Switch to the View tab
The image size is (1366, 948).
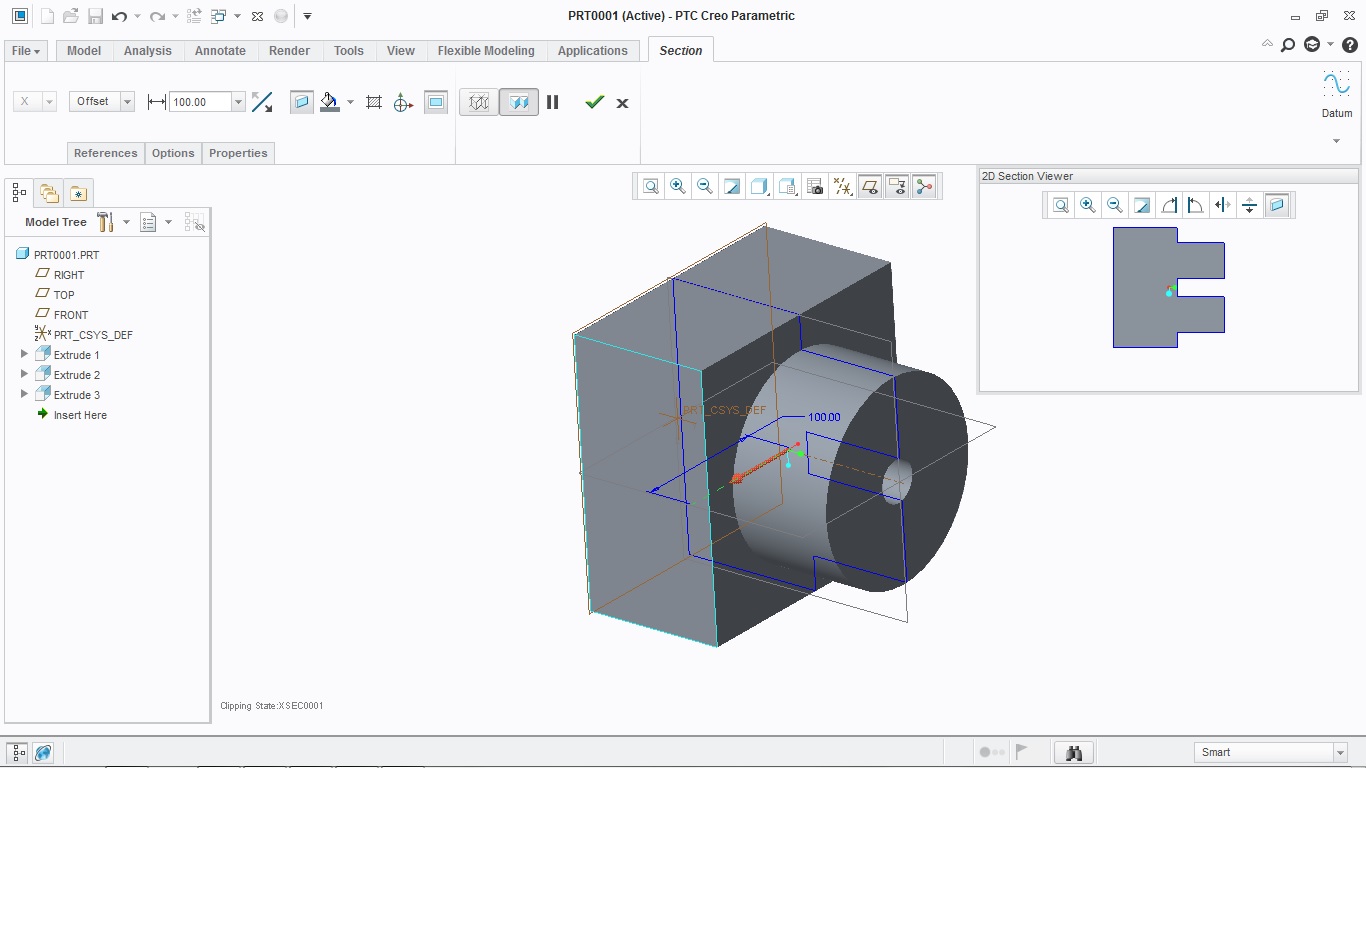[401, 51]
